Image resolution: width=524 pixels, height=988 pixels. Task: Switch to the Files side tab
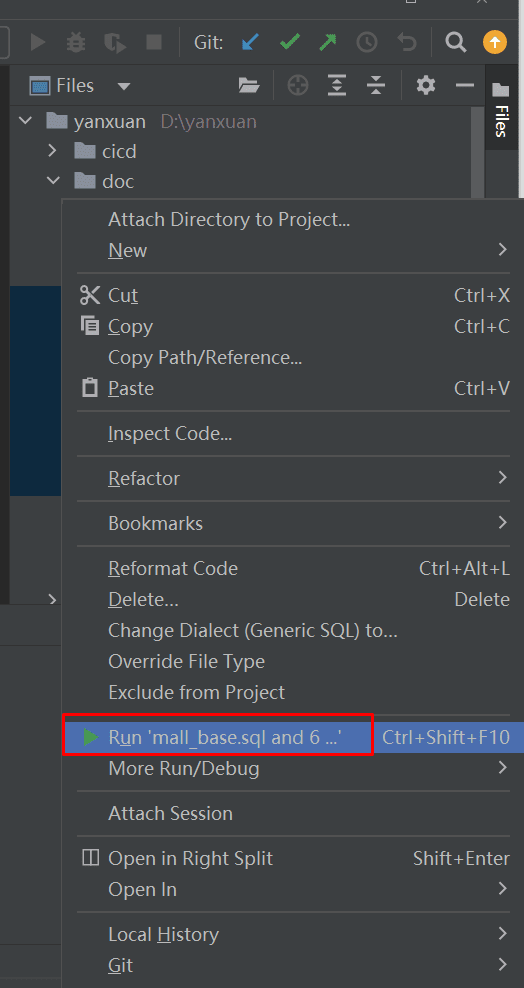(501, 112)
